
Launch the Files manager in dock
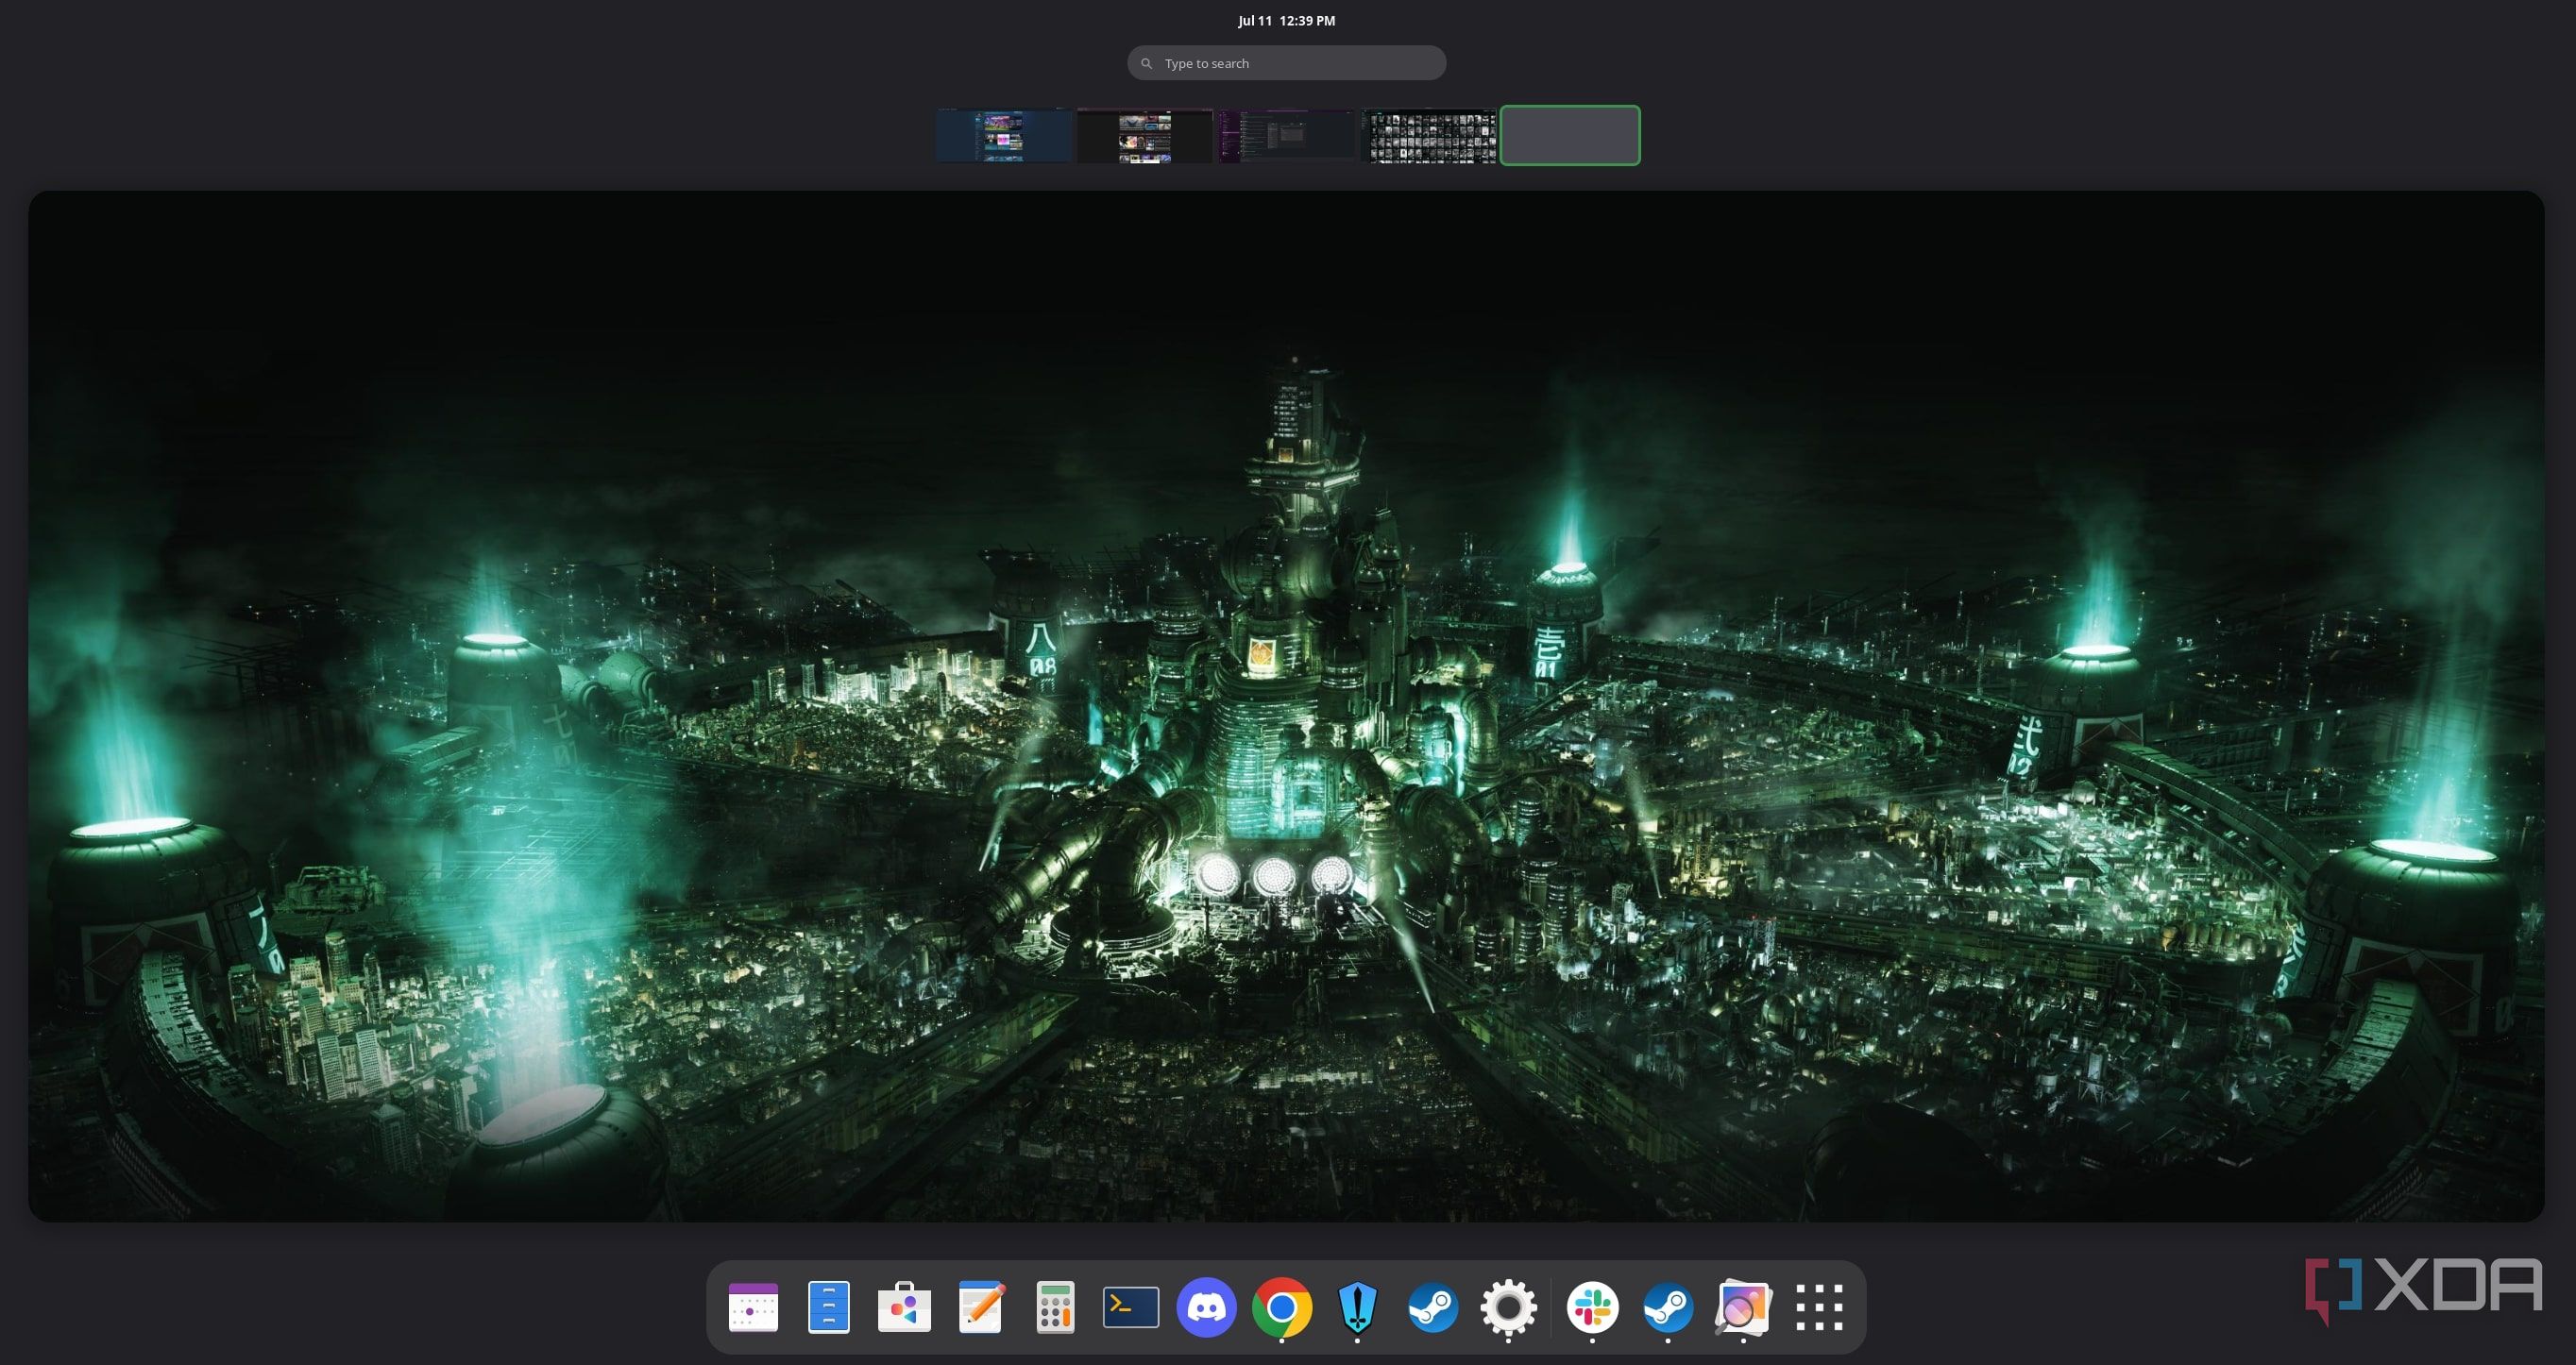tap(828, 1307)
